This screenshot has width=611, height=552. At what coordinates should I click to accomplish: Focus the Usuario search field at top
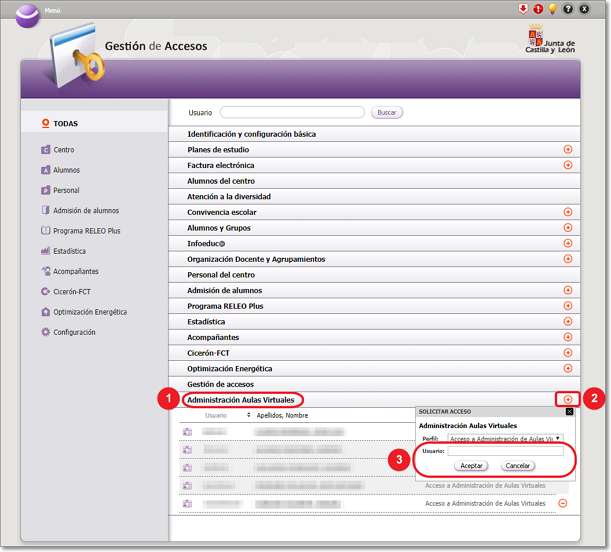tap(292, 113)
